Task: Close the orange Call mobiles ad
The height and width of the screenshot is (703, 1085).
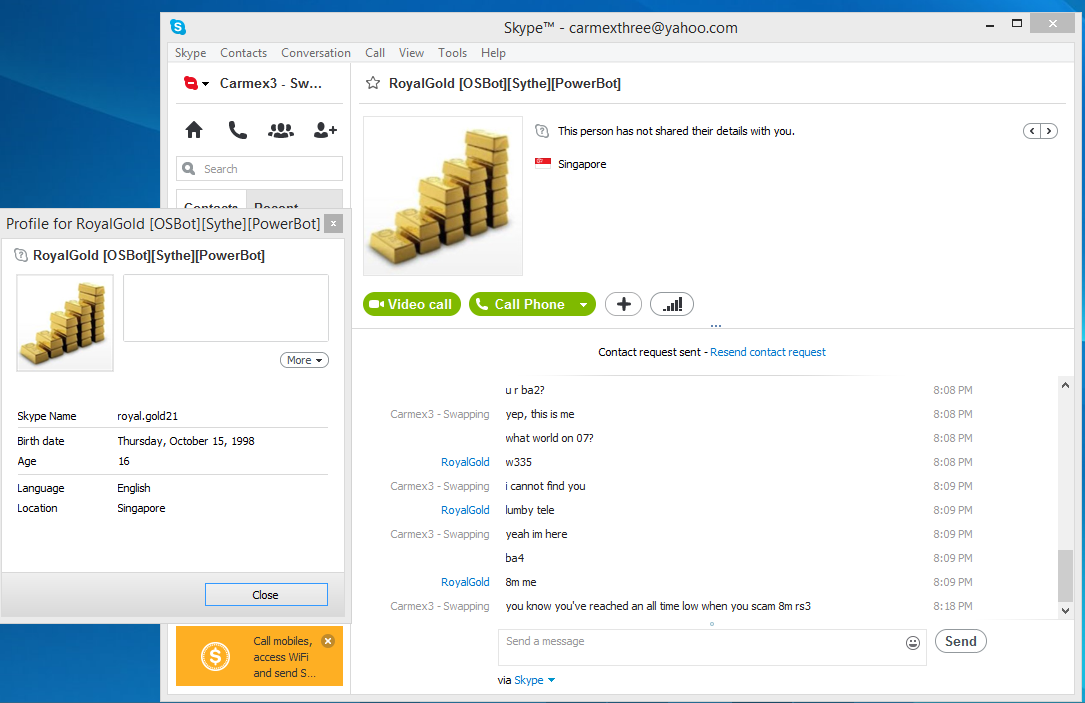Action: pos(328,641)
